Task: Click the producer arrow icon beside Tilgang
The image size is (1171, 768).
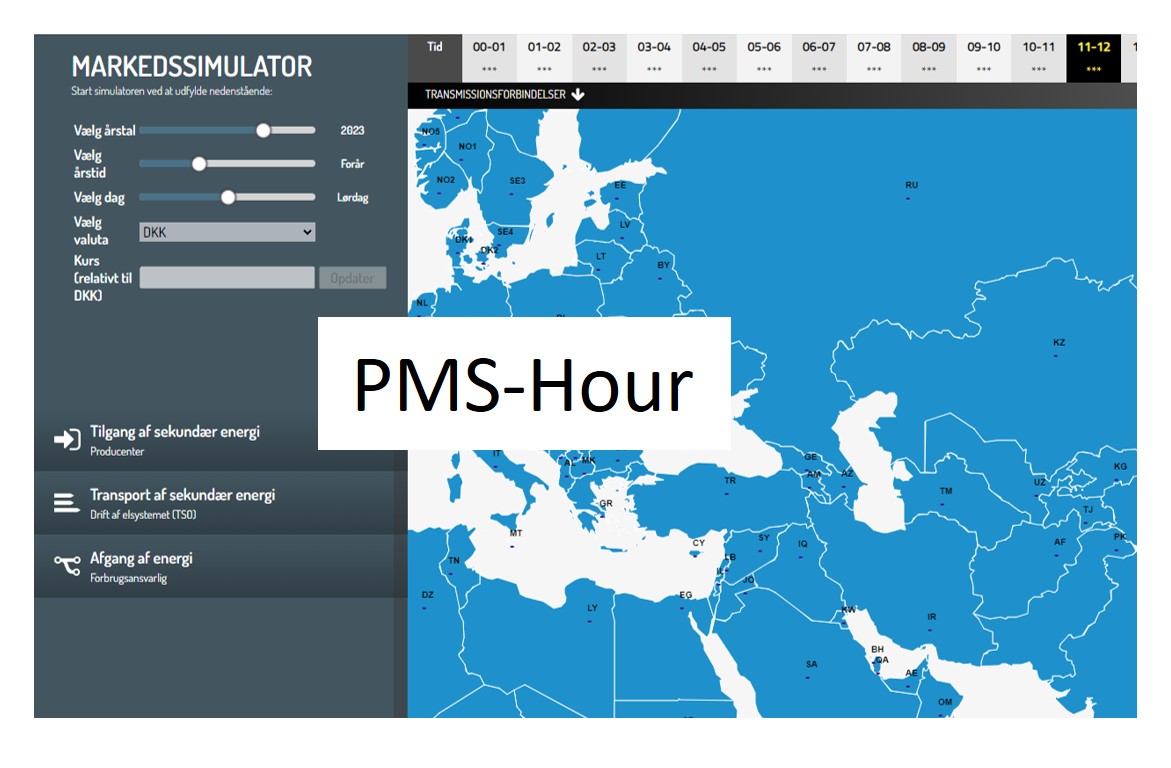Action: tap(67, 440)
